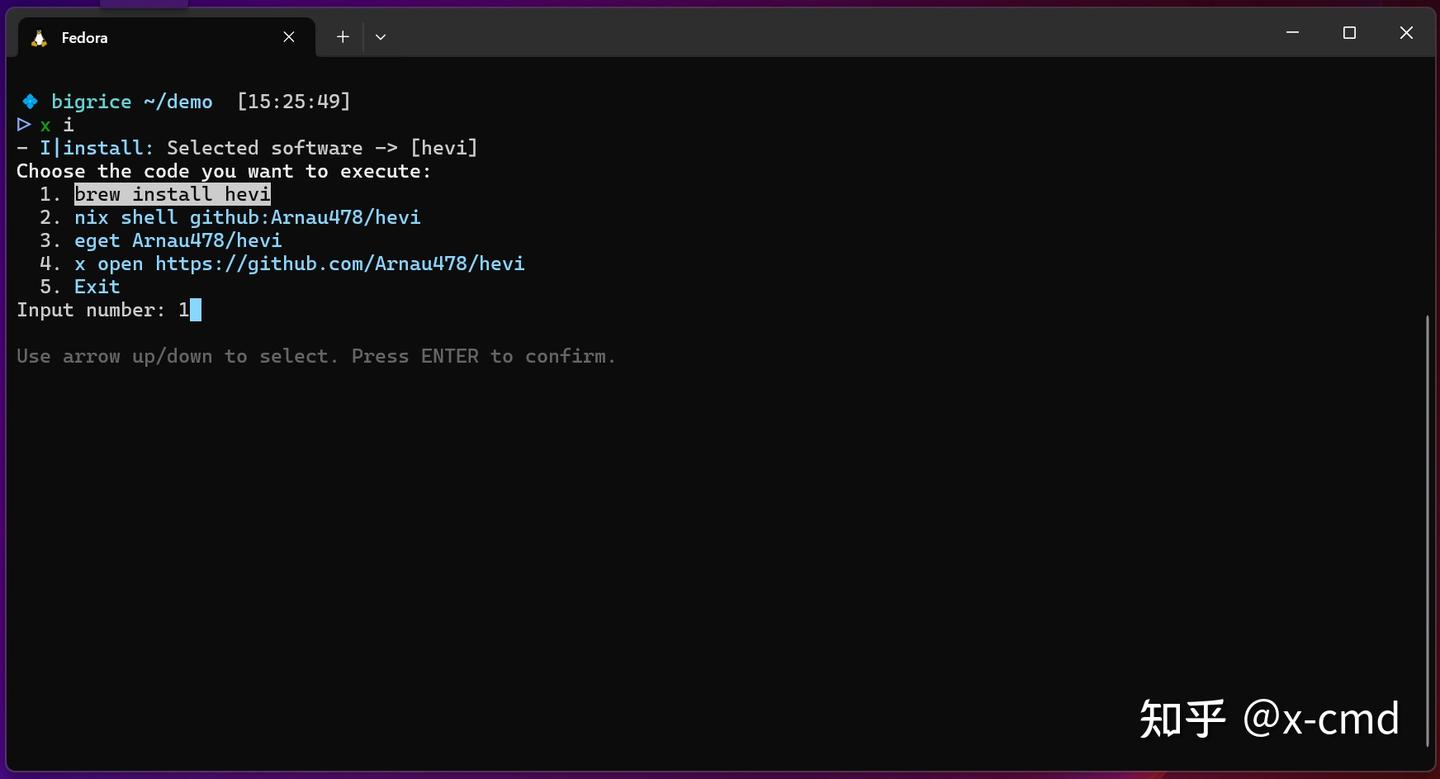This screenshot has width=1440, height=779.
Task: Open a new tab with the plus icon
Action: [x=342, y=36]
